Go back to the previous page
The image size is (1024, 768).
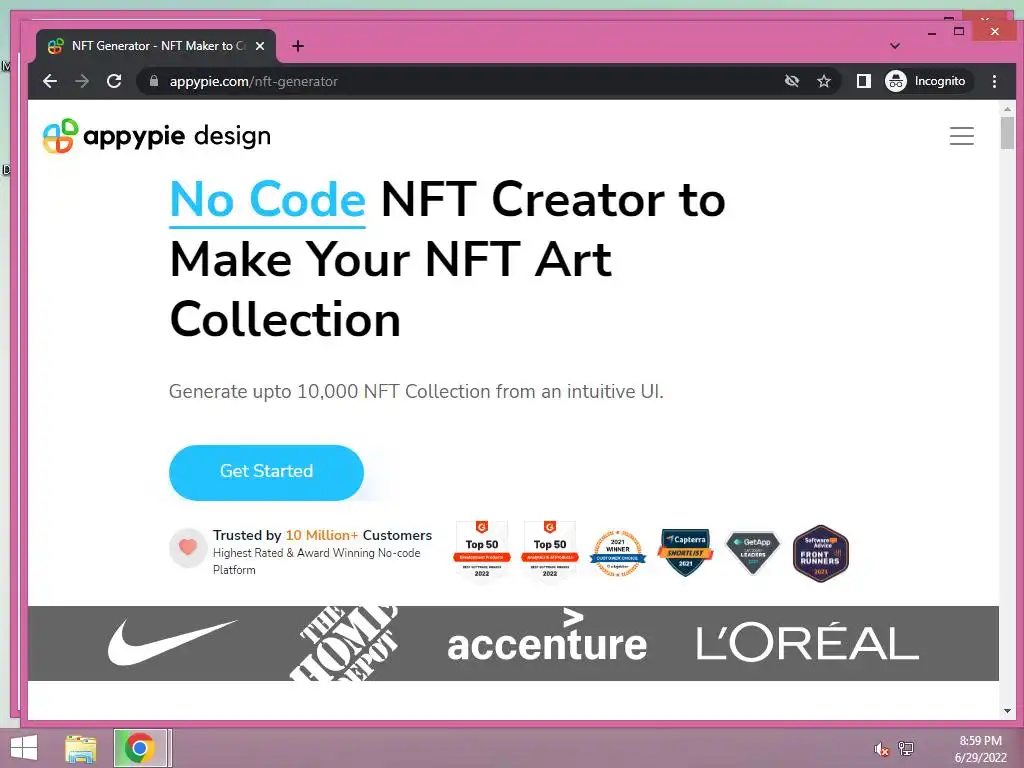coord(50,81)
